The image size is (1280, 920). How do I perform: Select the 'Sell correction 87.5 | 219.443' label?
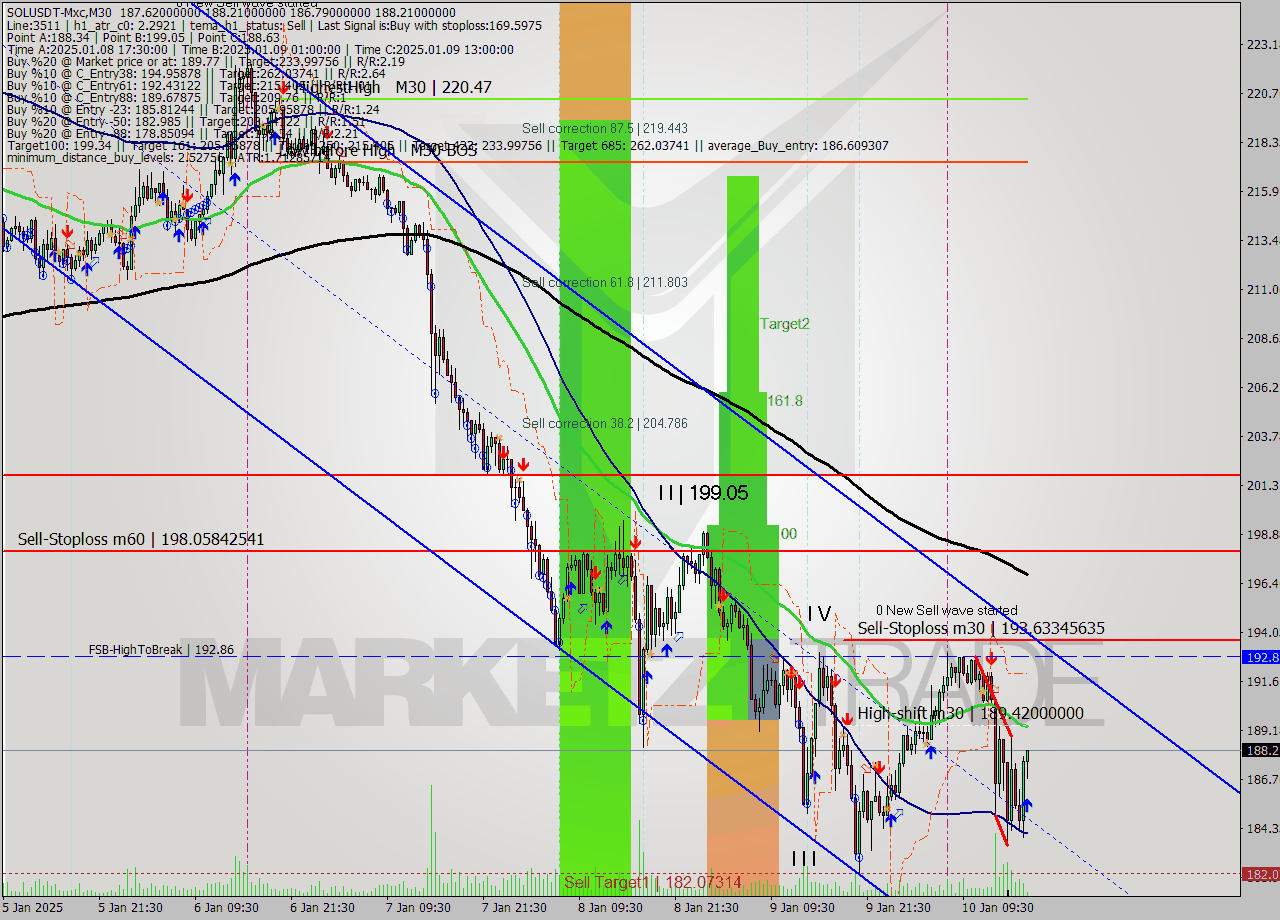(x=605, y=128)
